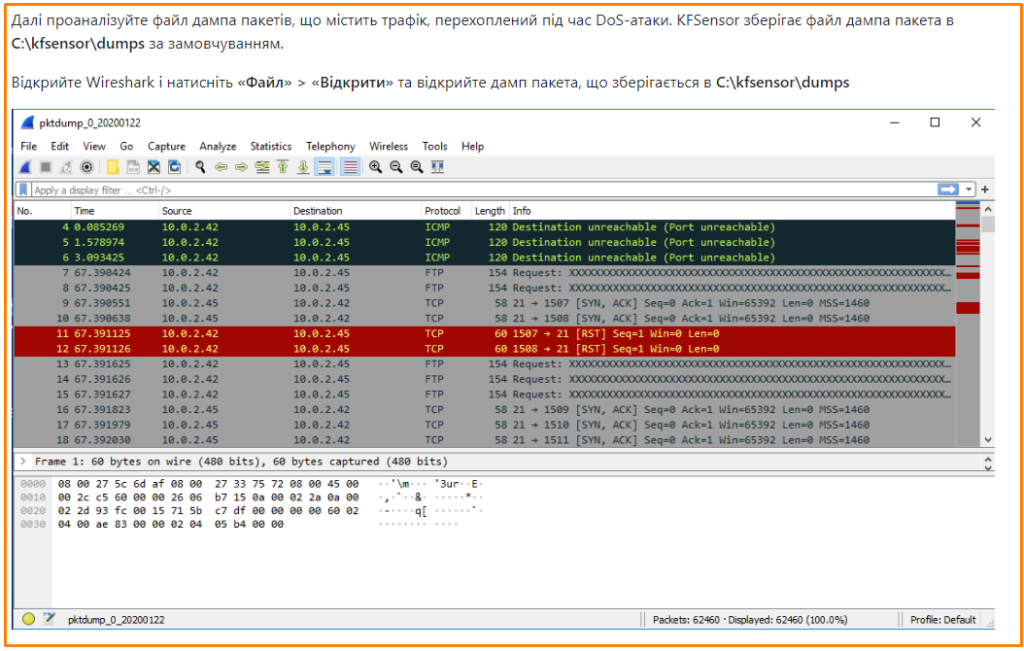Sort packets by the Protocol column header

[446, 211]
